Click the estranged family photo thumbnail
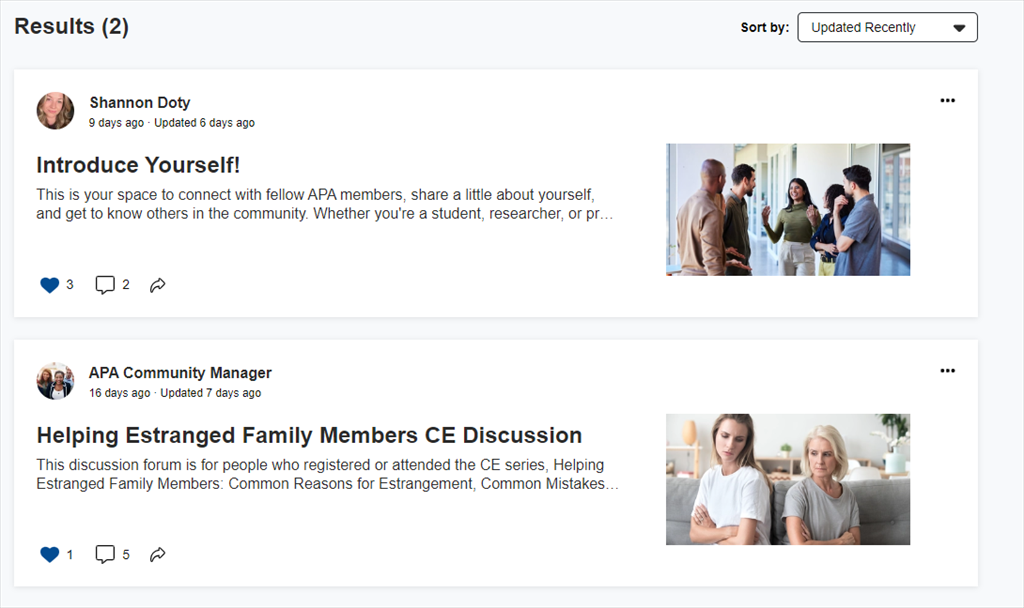This screenshot has width=1024, height=608. click(787, 479)
